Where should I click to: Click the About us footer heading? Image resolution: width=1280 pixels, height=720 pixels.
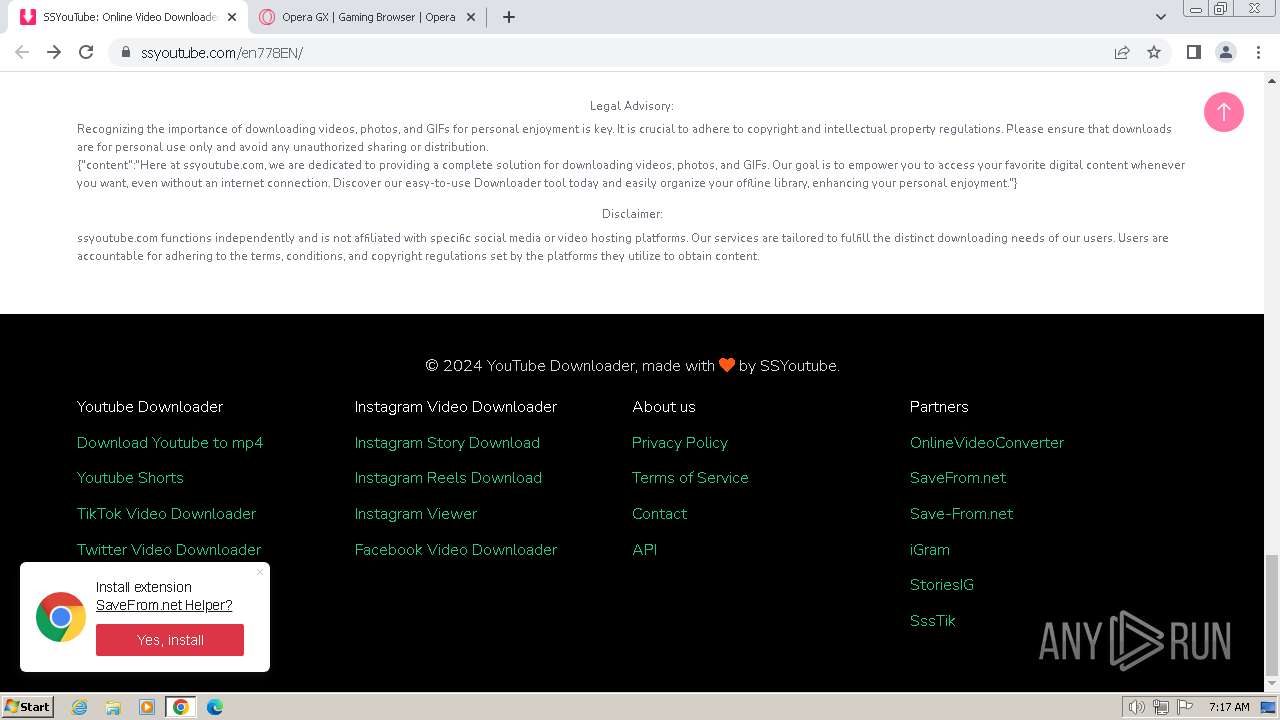tap(664, 407)
